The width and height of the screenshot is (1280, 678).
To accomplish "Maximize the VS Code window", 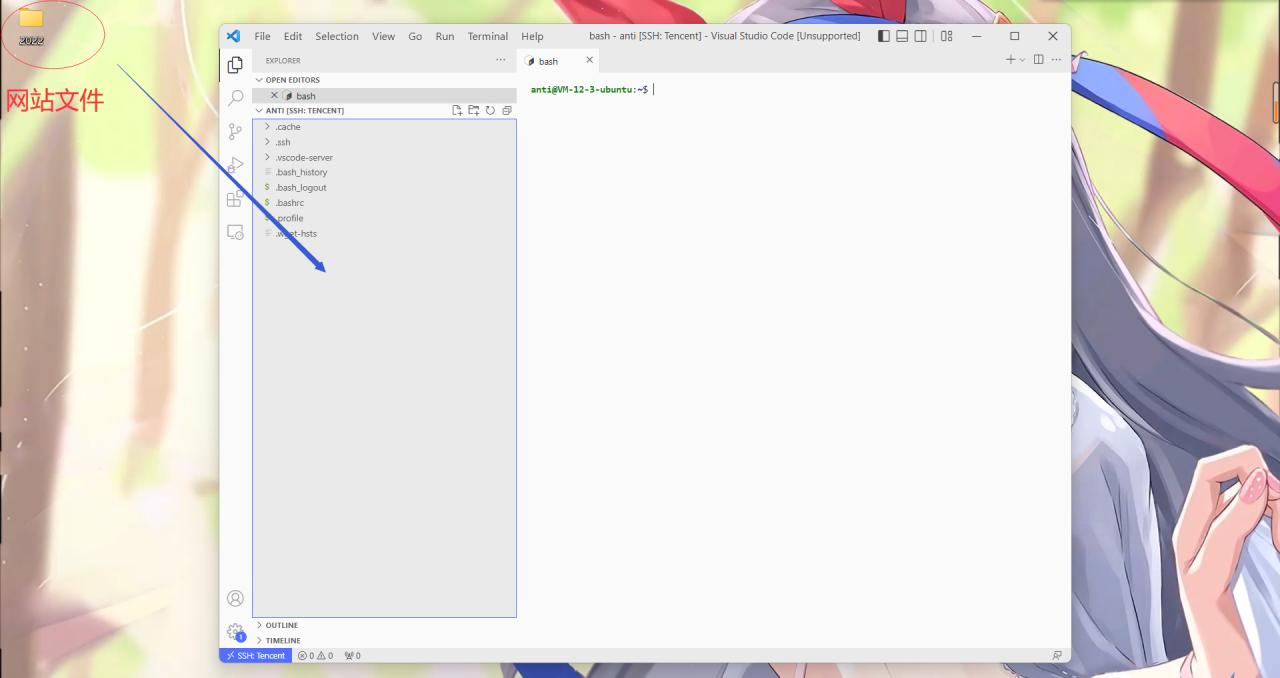I will tap(1014, 36).
